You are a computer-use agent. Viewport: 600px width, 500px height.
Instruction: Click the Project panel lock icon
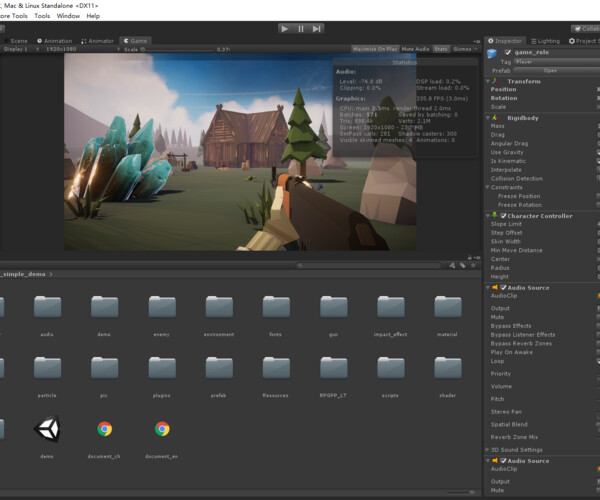pos(470,257)
